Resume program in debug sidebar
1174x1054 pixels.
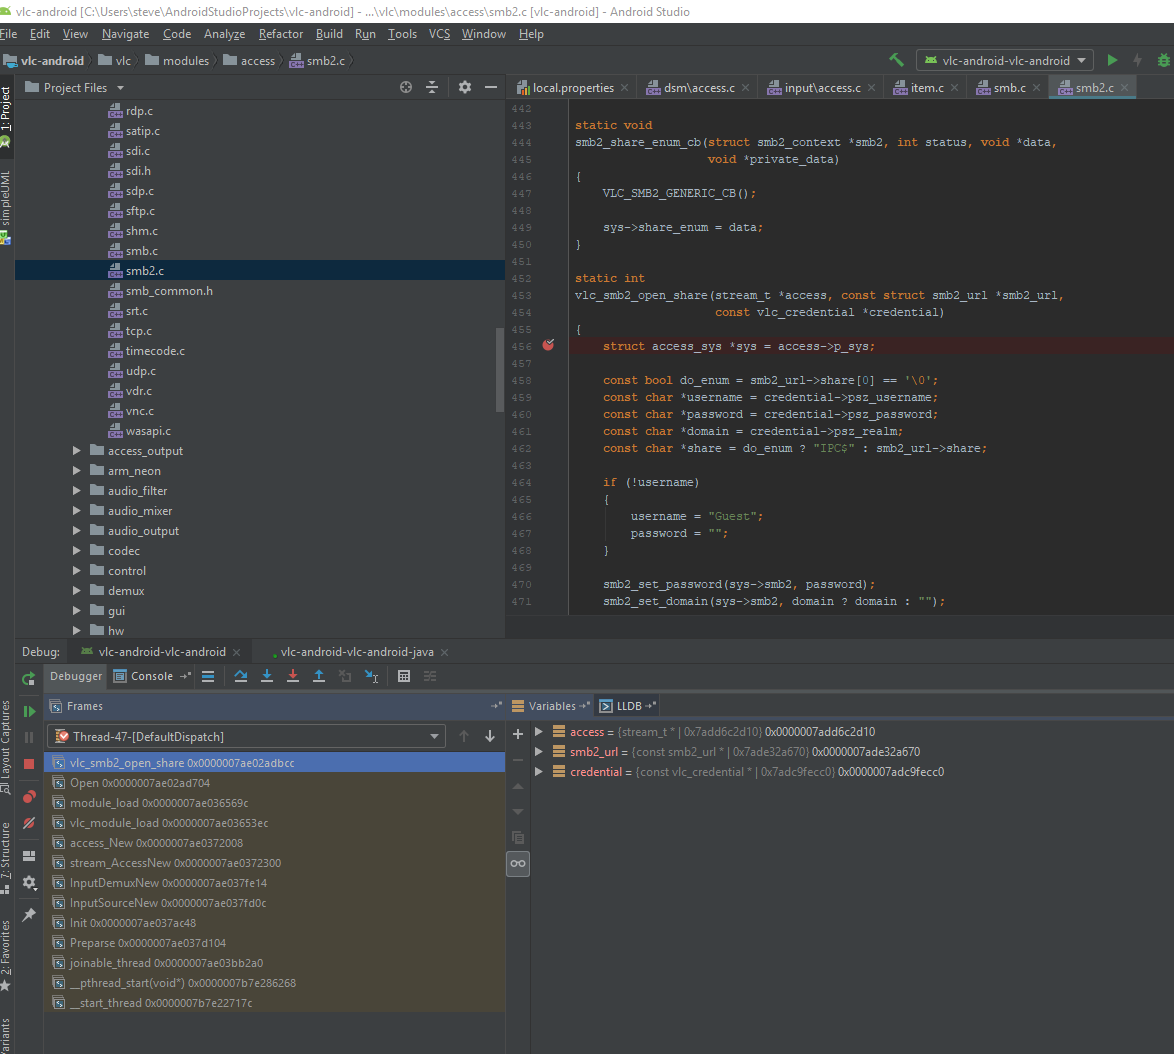tap(29, 711)
